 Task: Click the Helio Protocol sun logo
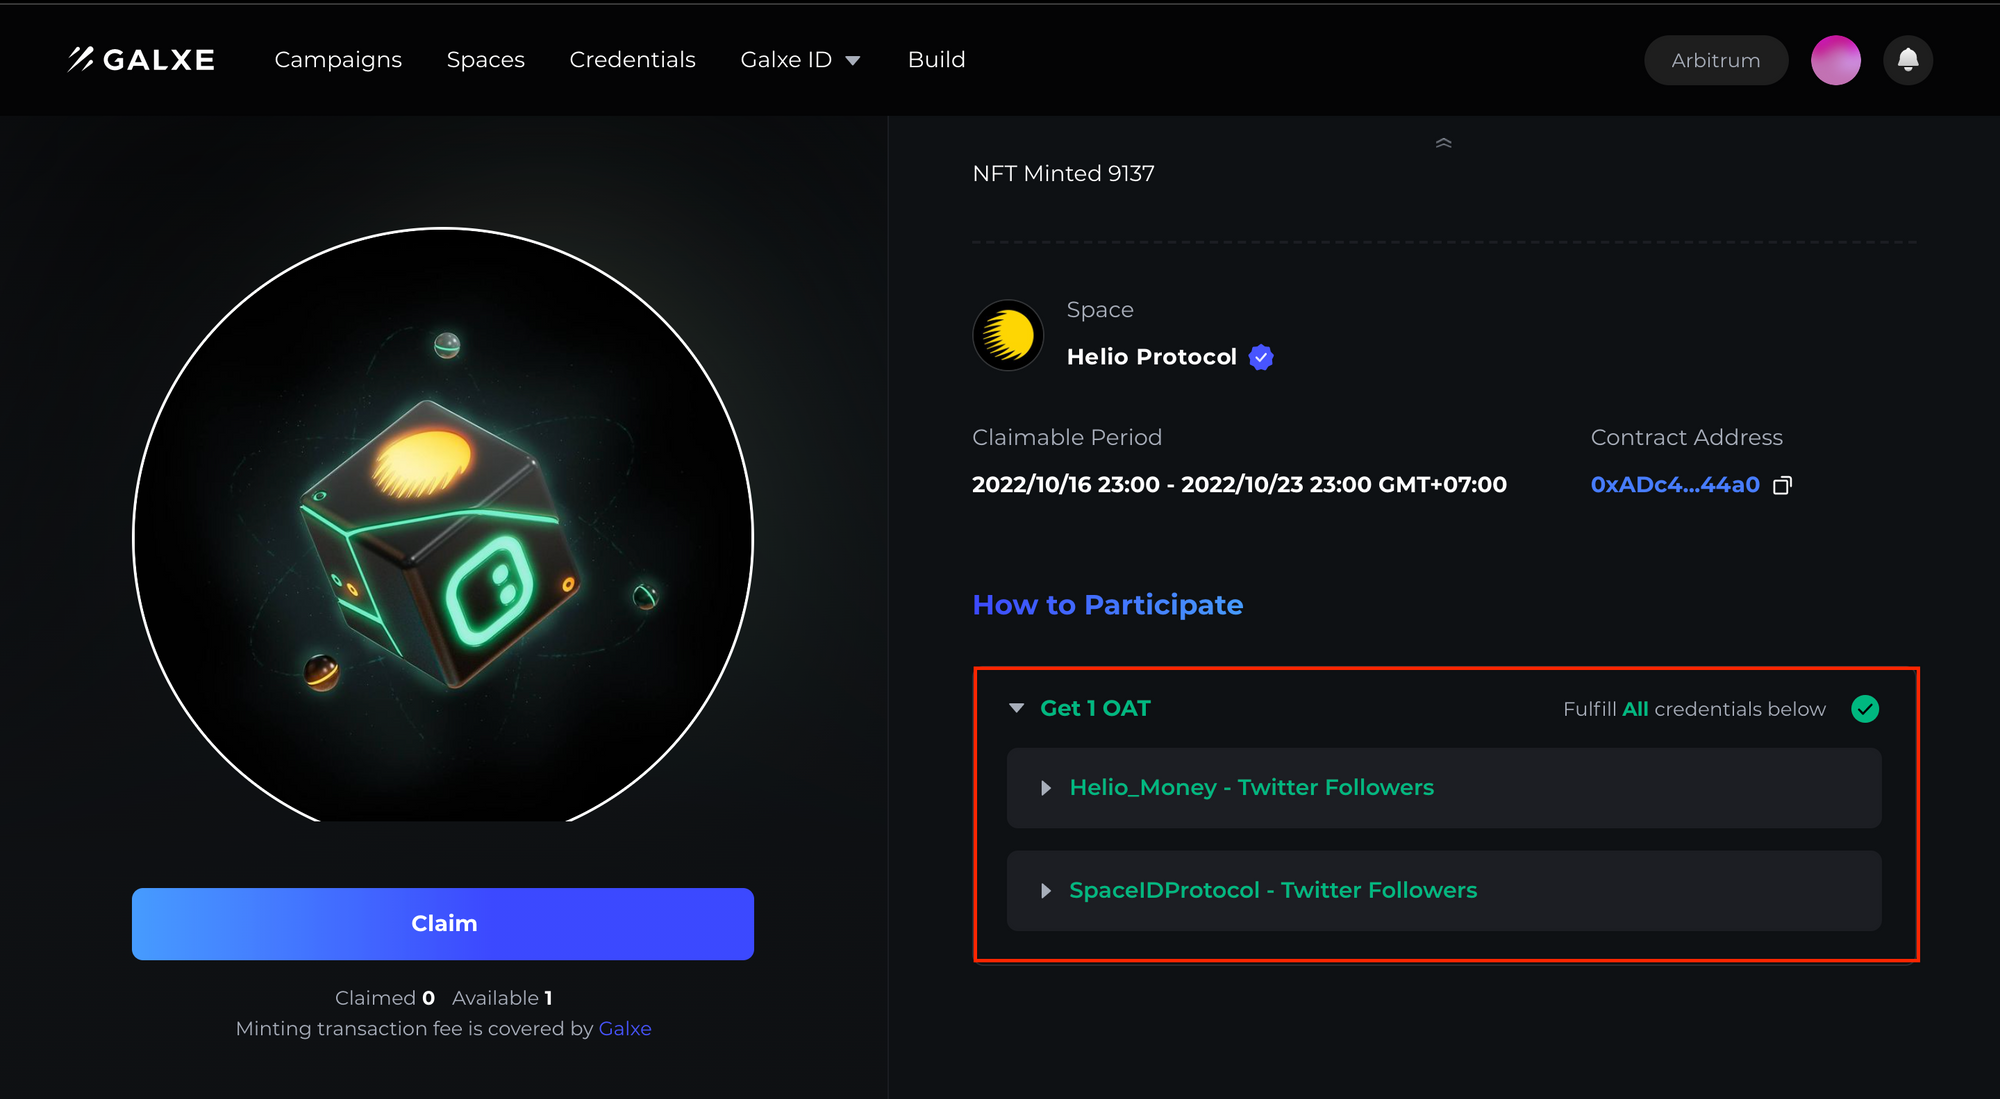tap(1008, 335)
